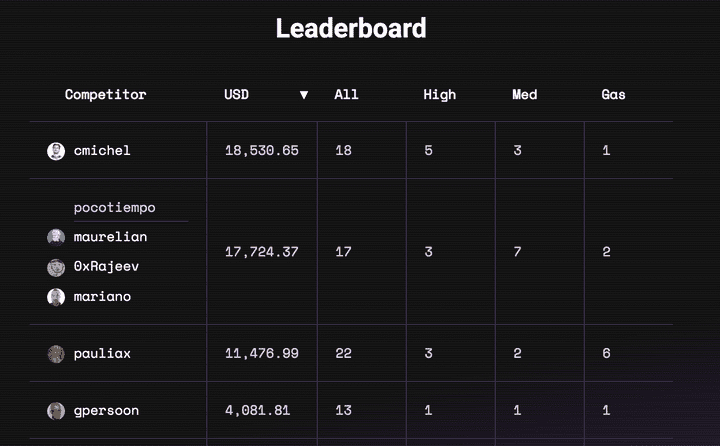The width and height of the screenshot is (720, 446).
Task: Click maurelian's avatar icon
Action: [56, 237]
